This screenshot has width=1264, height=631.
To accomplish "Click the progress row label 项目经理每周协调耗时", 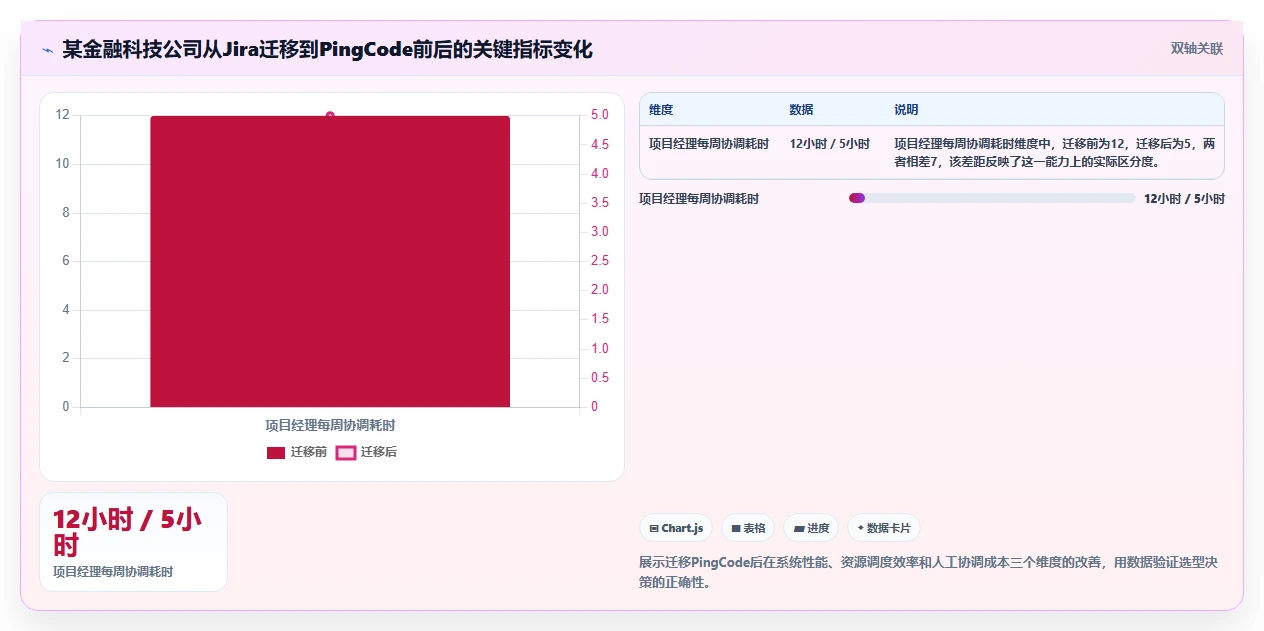I will (x=699, y=199).
